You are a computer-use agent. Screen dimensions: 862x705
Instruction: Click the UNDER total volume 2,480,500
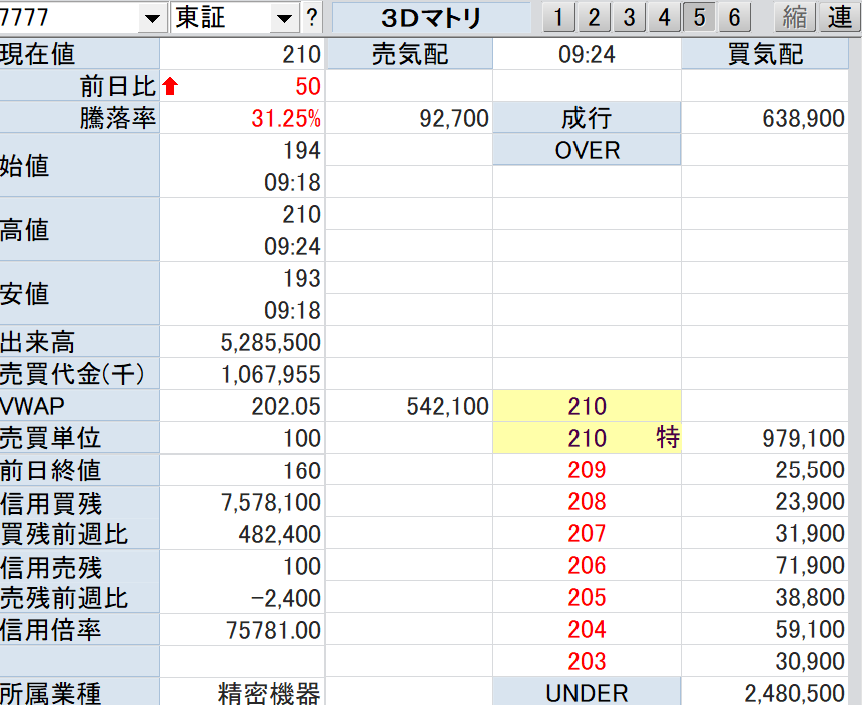794,693
